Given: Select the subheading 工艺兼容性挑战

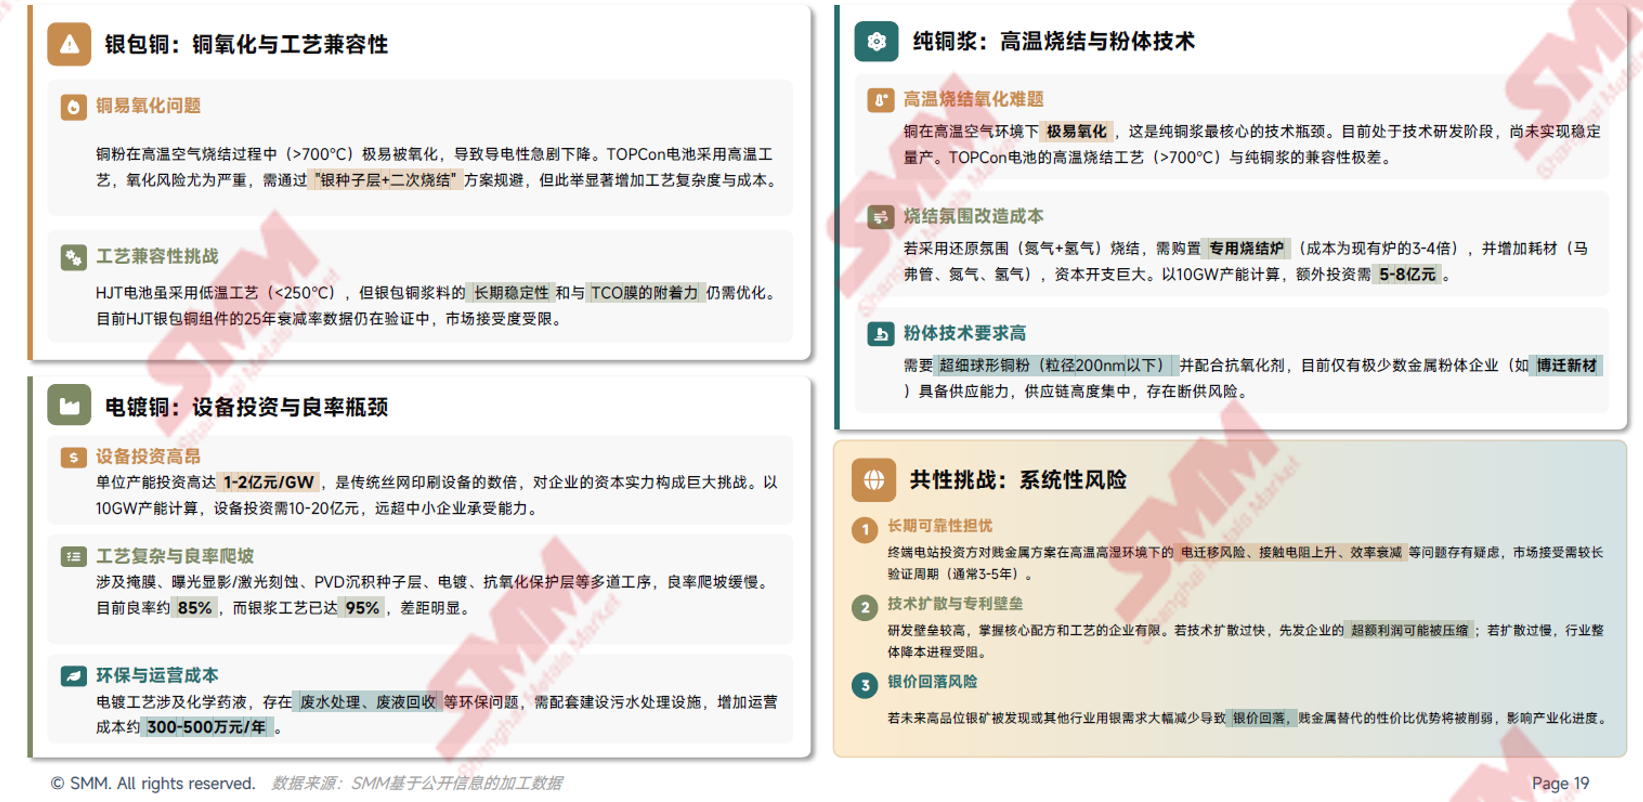Looking at the screenshot, I should pos(157,257).
